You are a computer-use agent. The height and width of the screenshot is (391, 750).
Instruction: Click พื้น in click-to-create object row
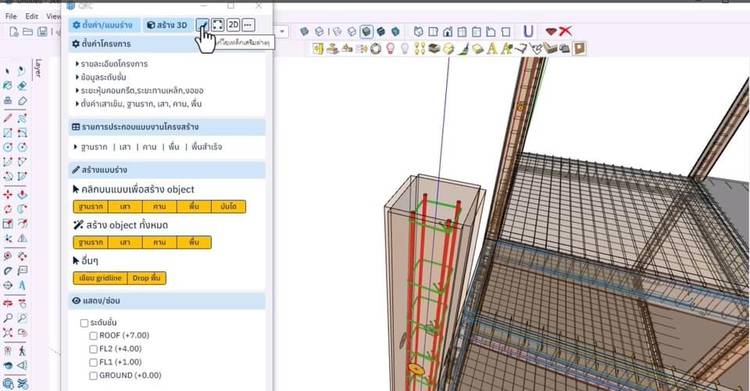coord(194,207)
